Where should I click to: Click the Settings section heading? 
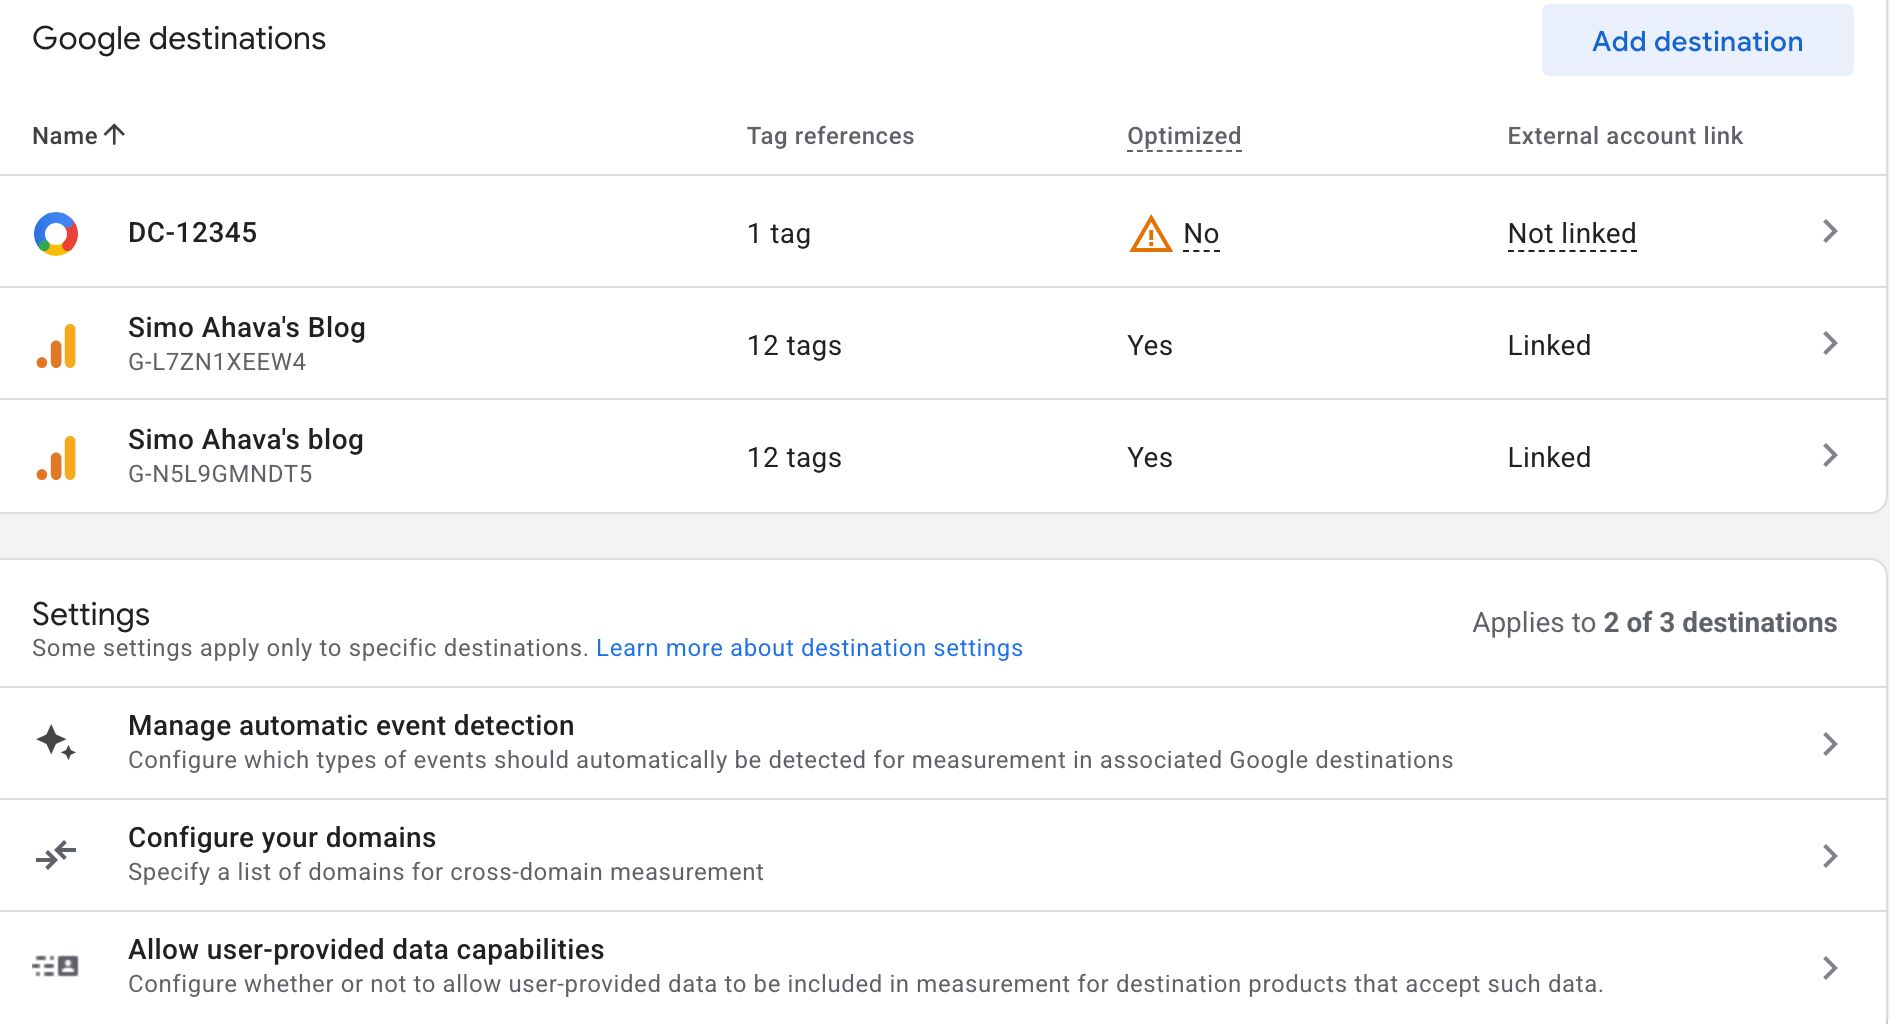click(x=91, y=614)
